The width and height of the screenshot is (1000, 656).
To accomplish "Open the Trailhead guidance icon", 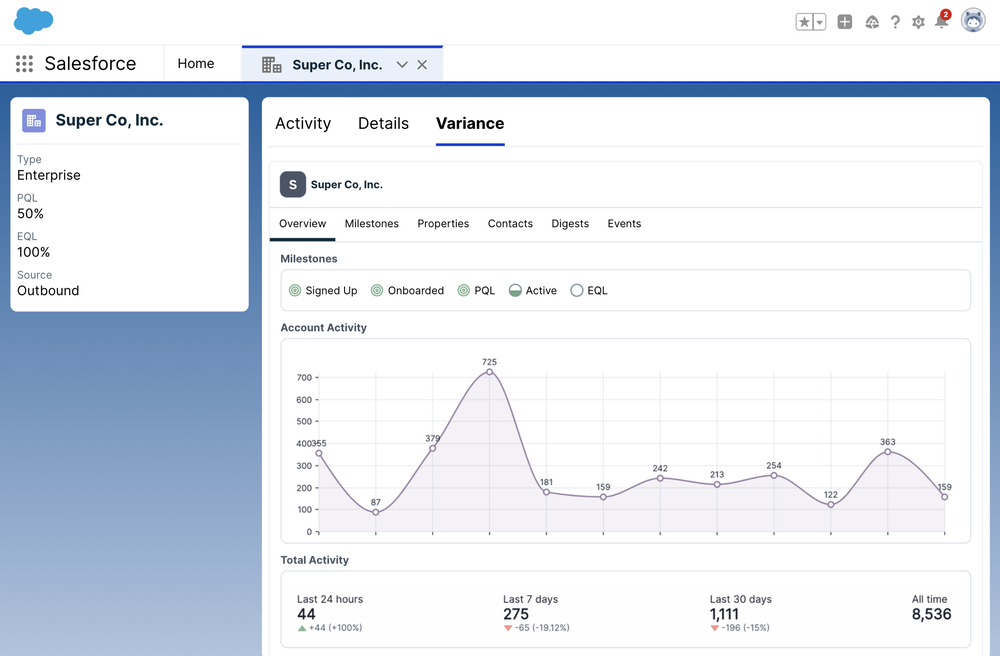I will 872,22.
